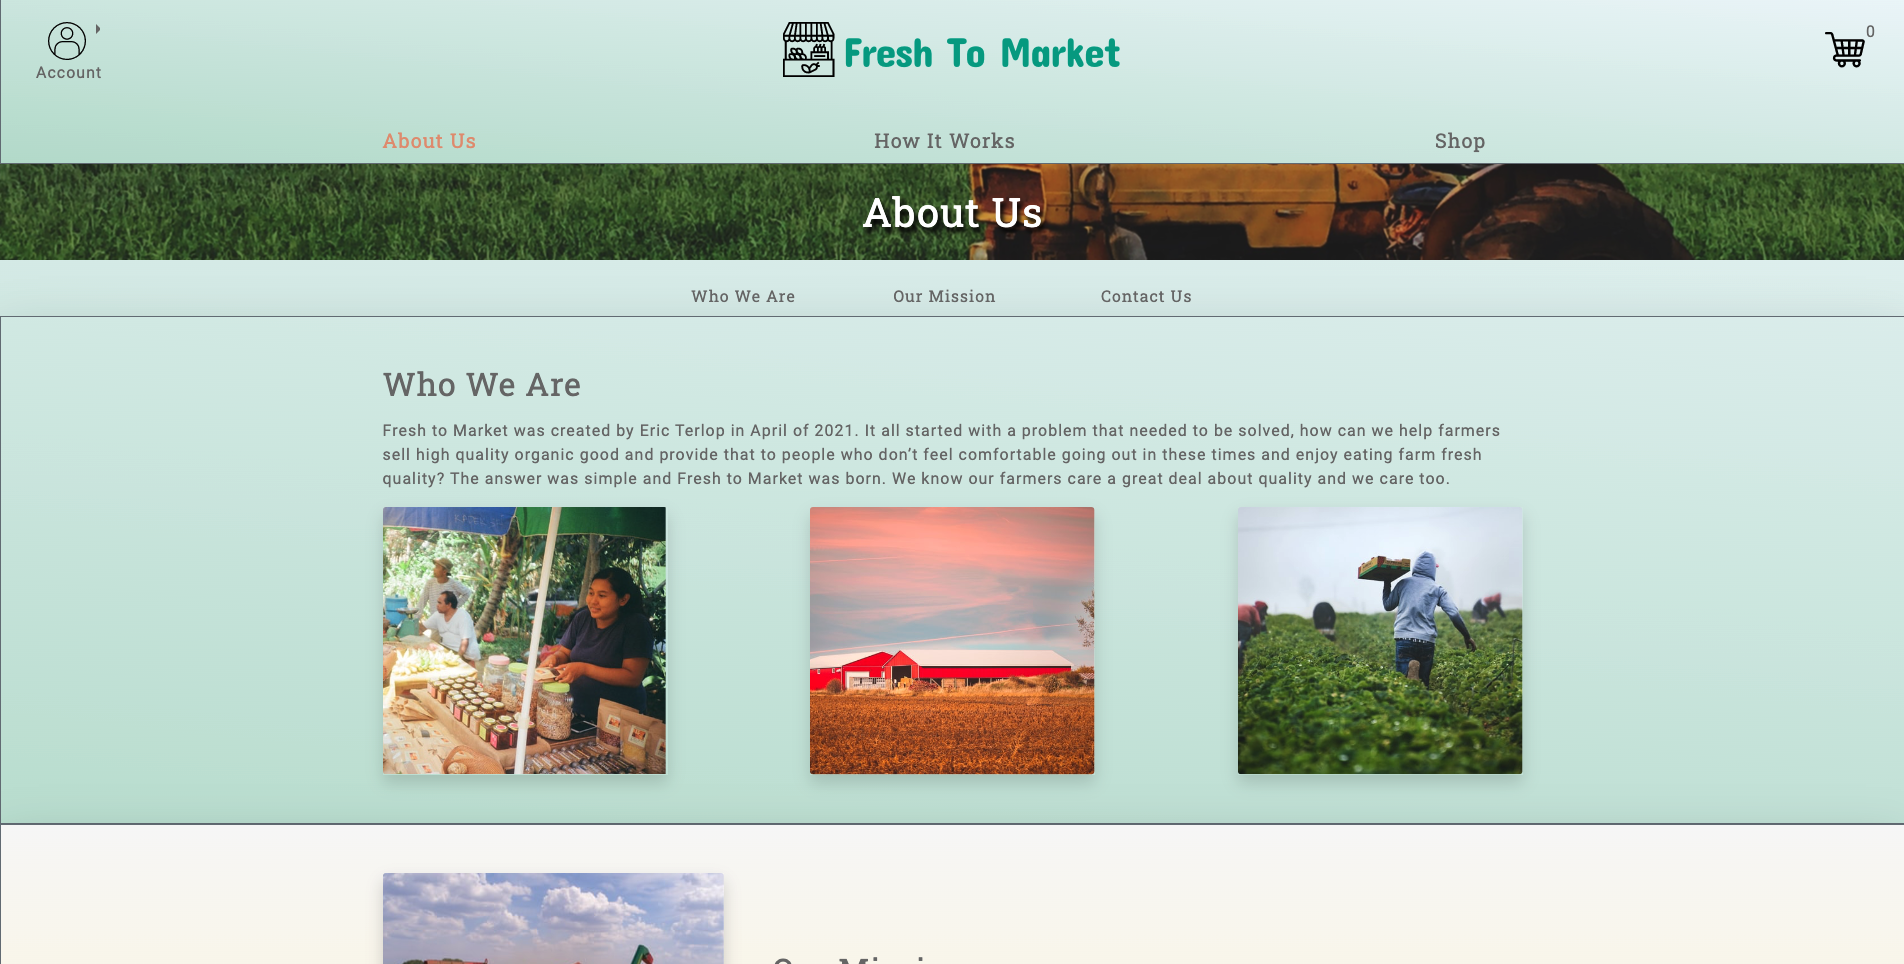Click the red barn sunset photo
This screenshot has height=964, width=1904.
[x=952, y=640]
